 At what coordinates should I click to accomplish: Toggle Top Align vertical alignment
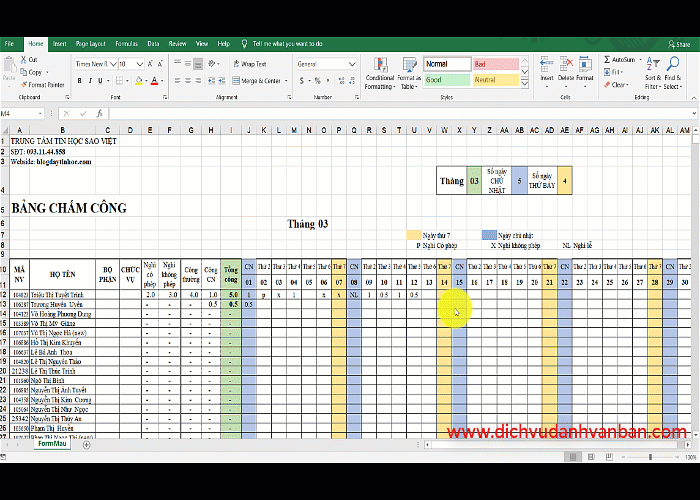(178, 64)
